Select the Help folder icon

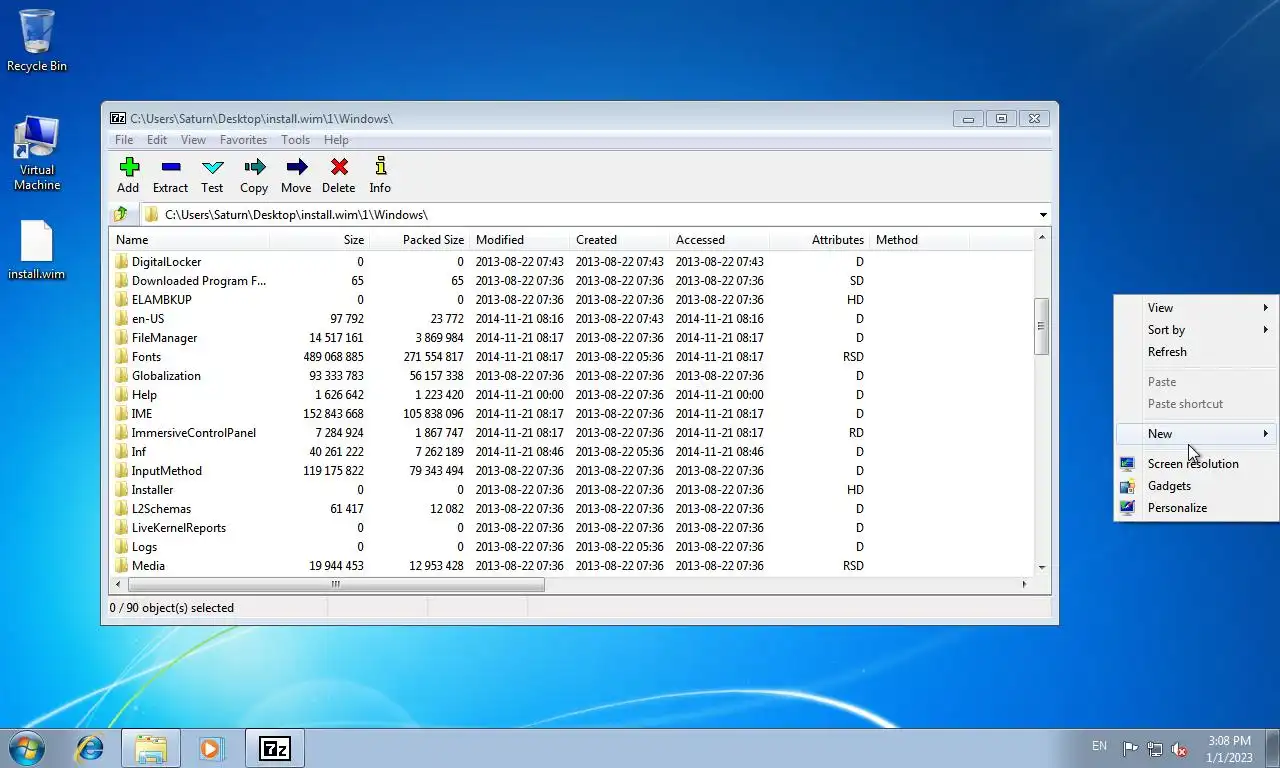[x=121, y=395]
